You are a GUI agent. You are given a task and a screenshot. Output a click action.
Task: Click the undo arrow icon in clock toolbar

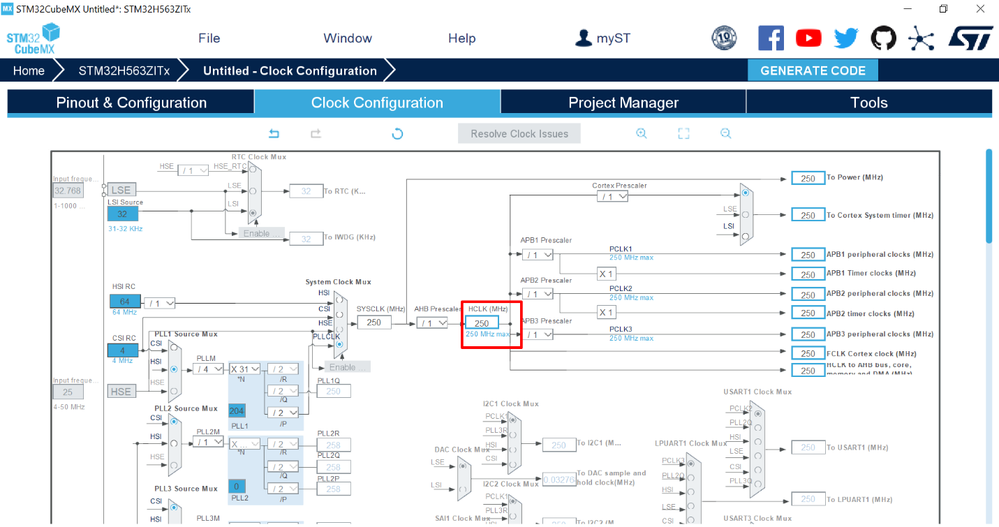274,134
